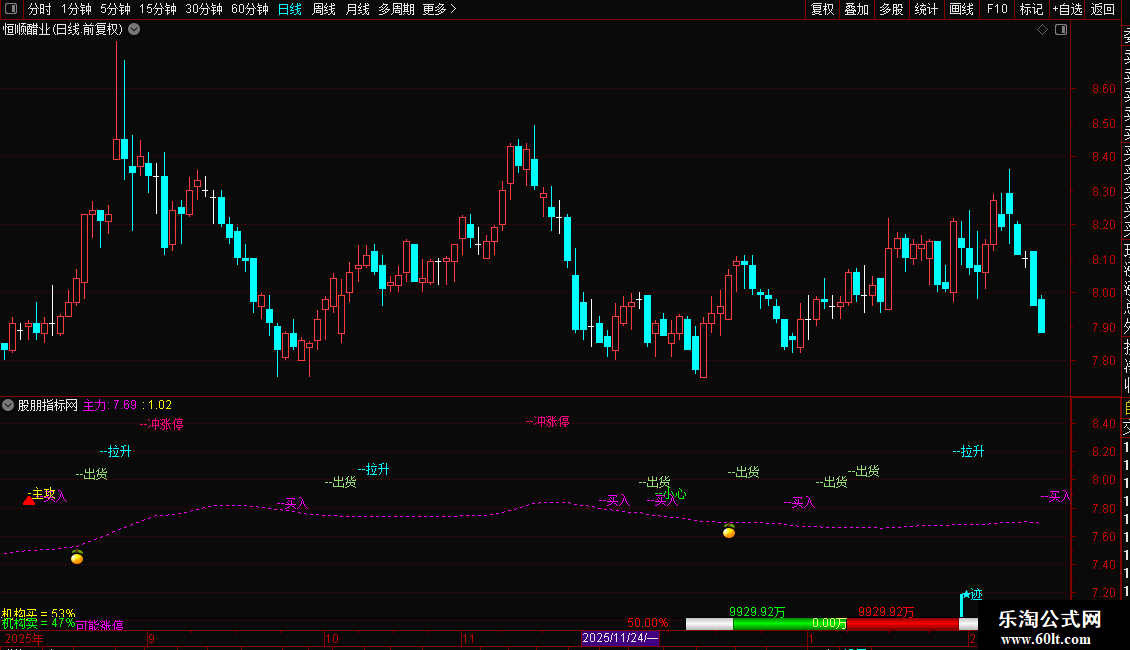Click the 7.20 label on indicator axis
Viewport: 1130px width, 650px height.
(1103, 593)
